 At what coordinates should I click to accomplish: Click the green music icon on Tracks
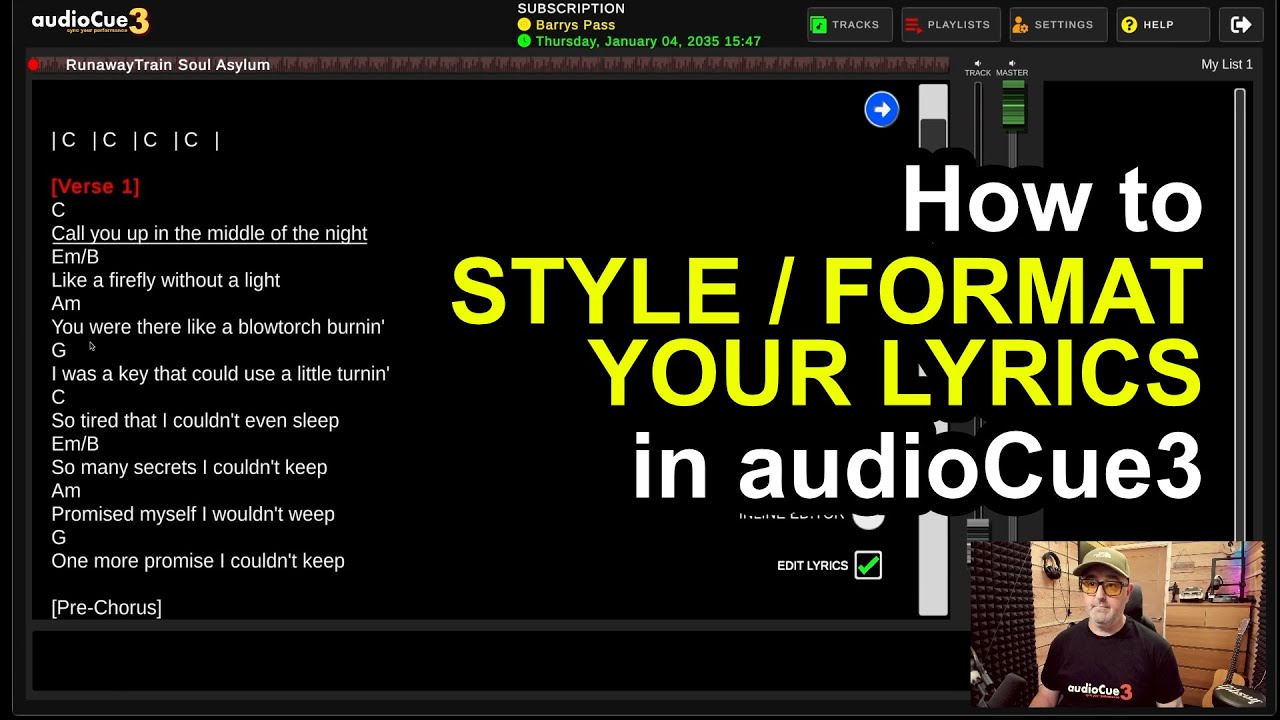pos(819,25)
